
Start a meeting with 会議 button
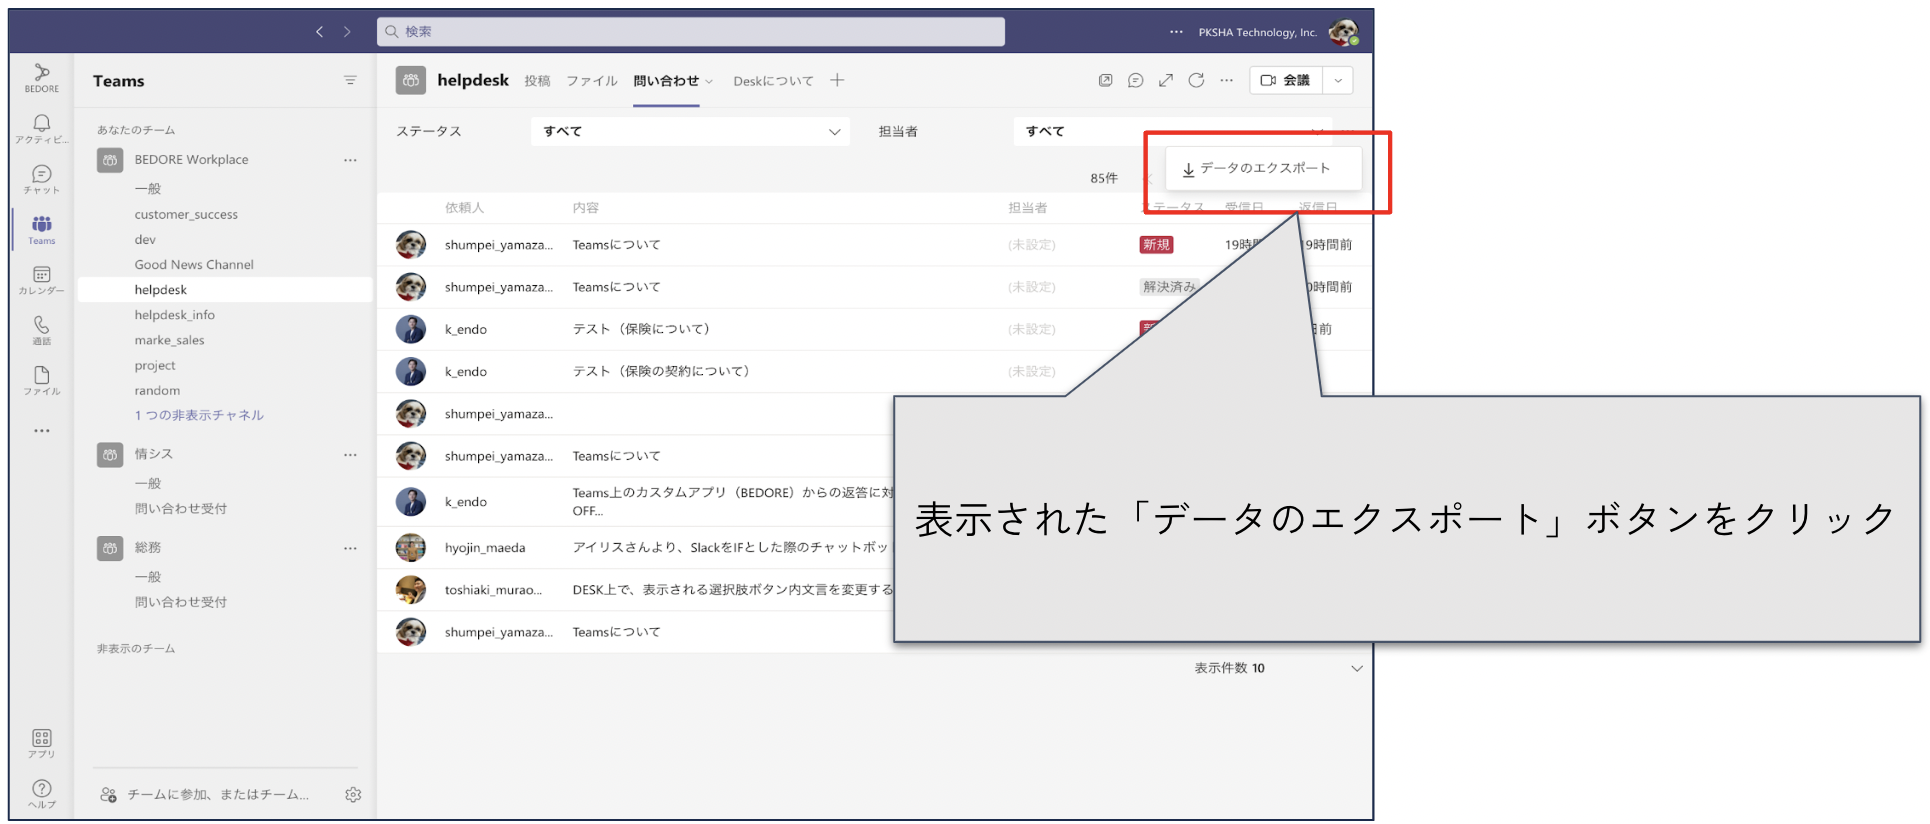[1286, 81]
